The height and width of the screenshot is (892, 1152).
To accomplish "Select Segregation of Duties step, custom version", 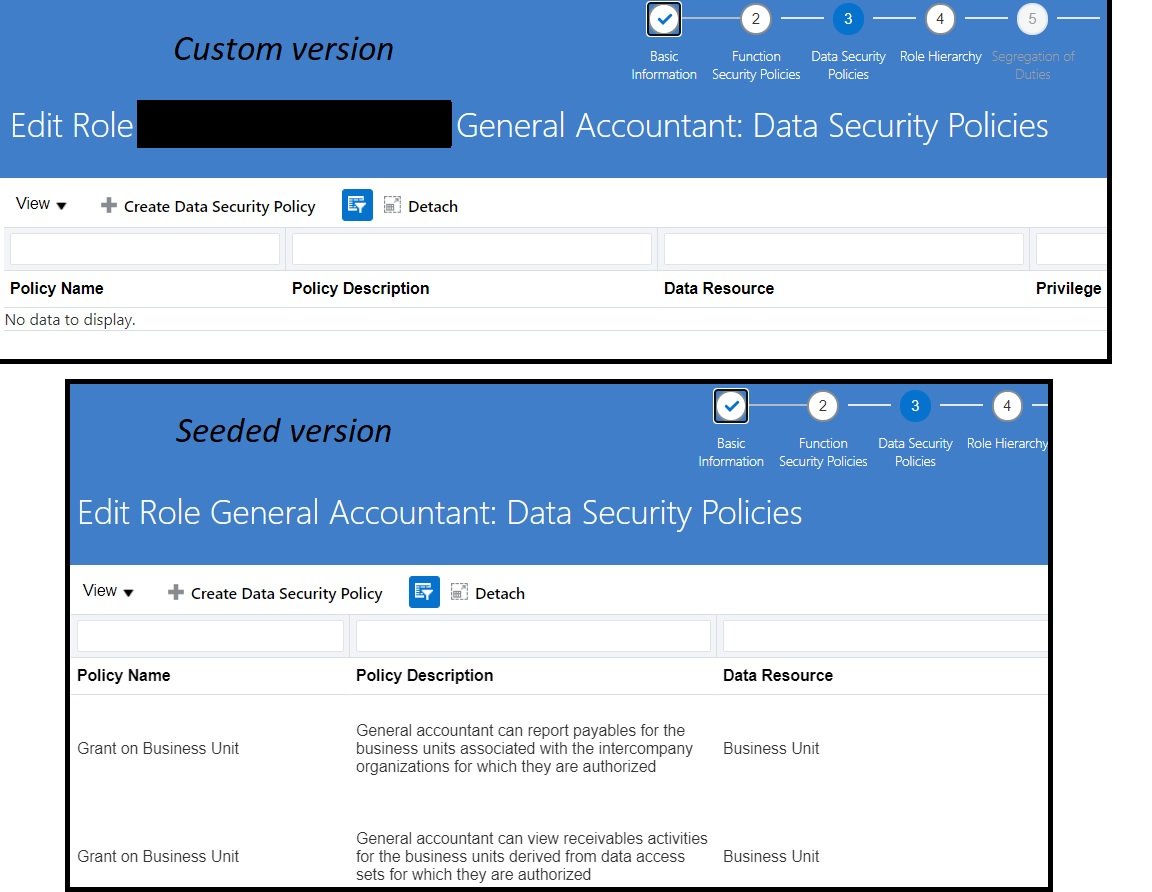I will pos(1032,19).
